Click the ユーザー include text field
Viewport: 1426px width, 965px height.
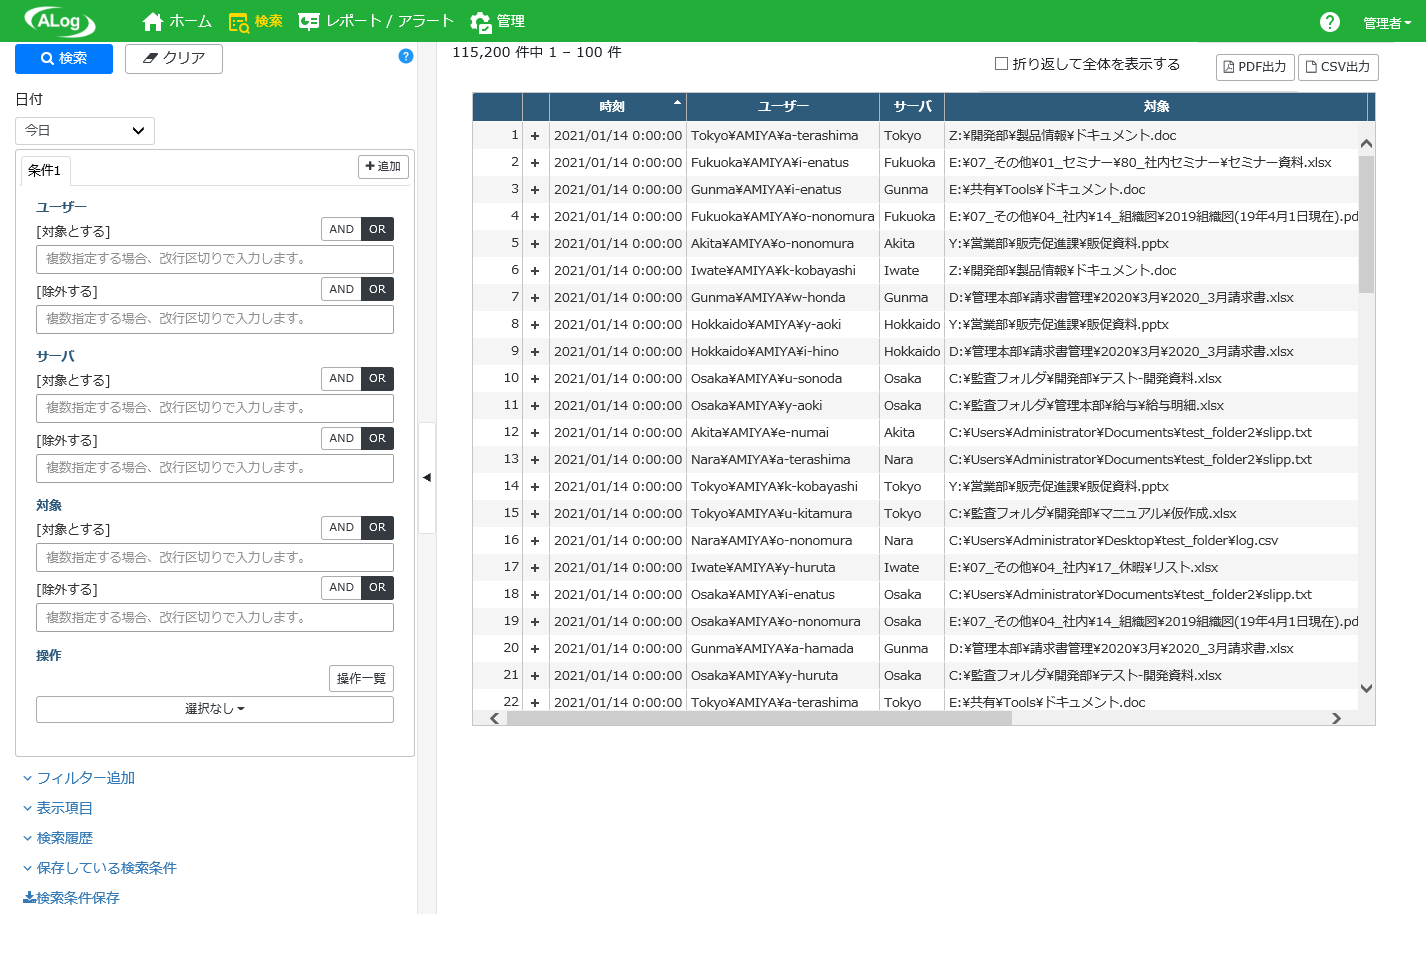point(215,259)
